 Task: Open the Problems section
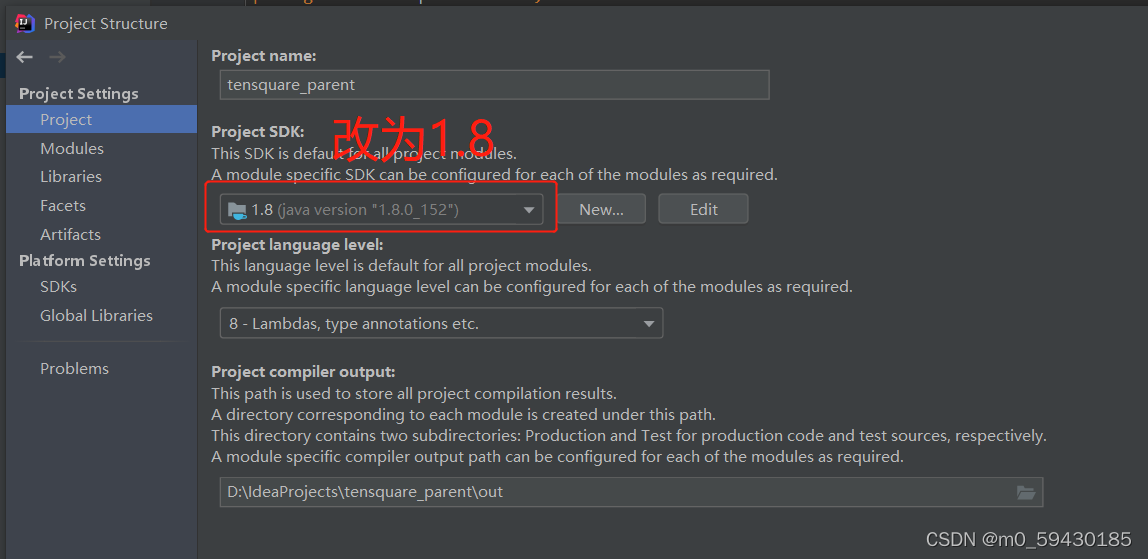(75, 369)
